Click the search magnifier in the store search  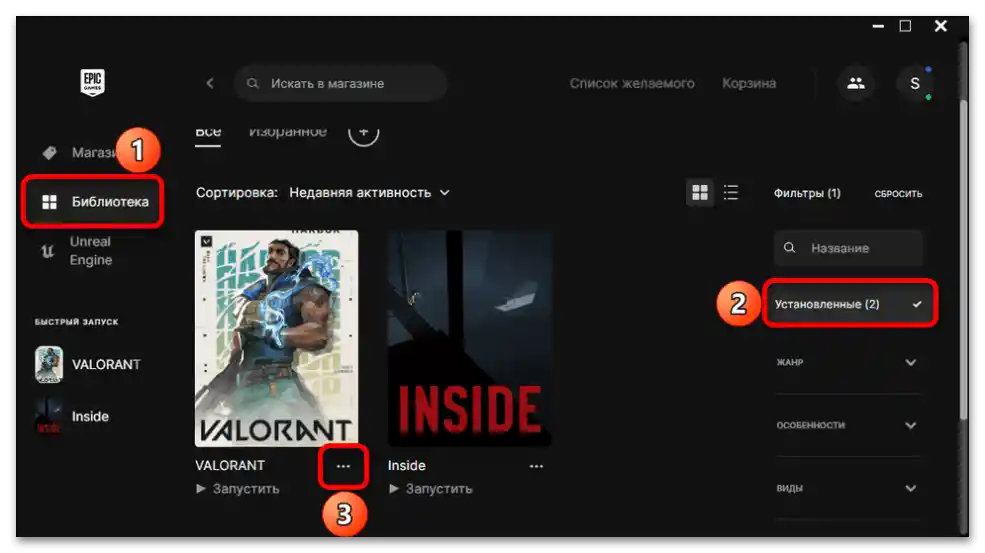(x=253, y=83)
